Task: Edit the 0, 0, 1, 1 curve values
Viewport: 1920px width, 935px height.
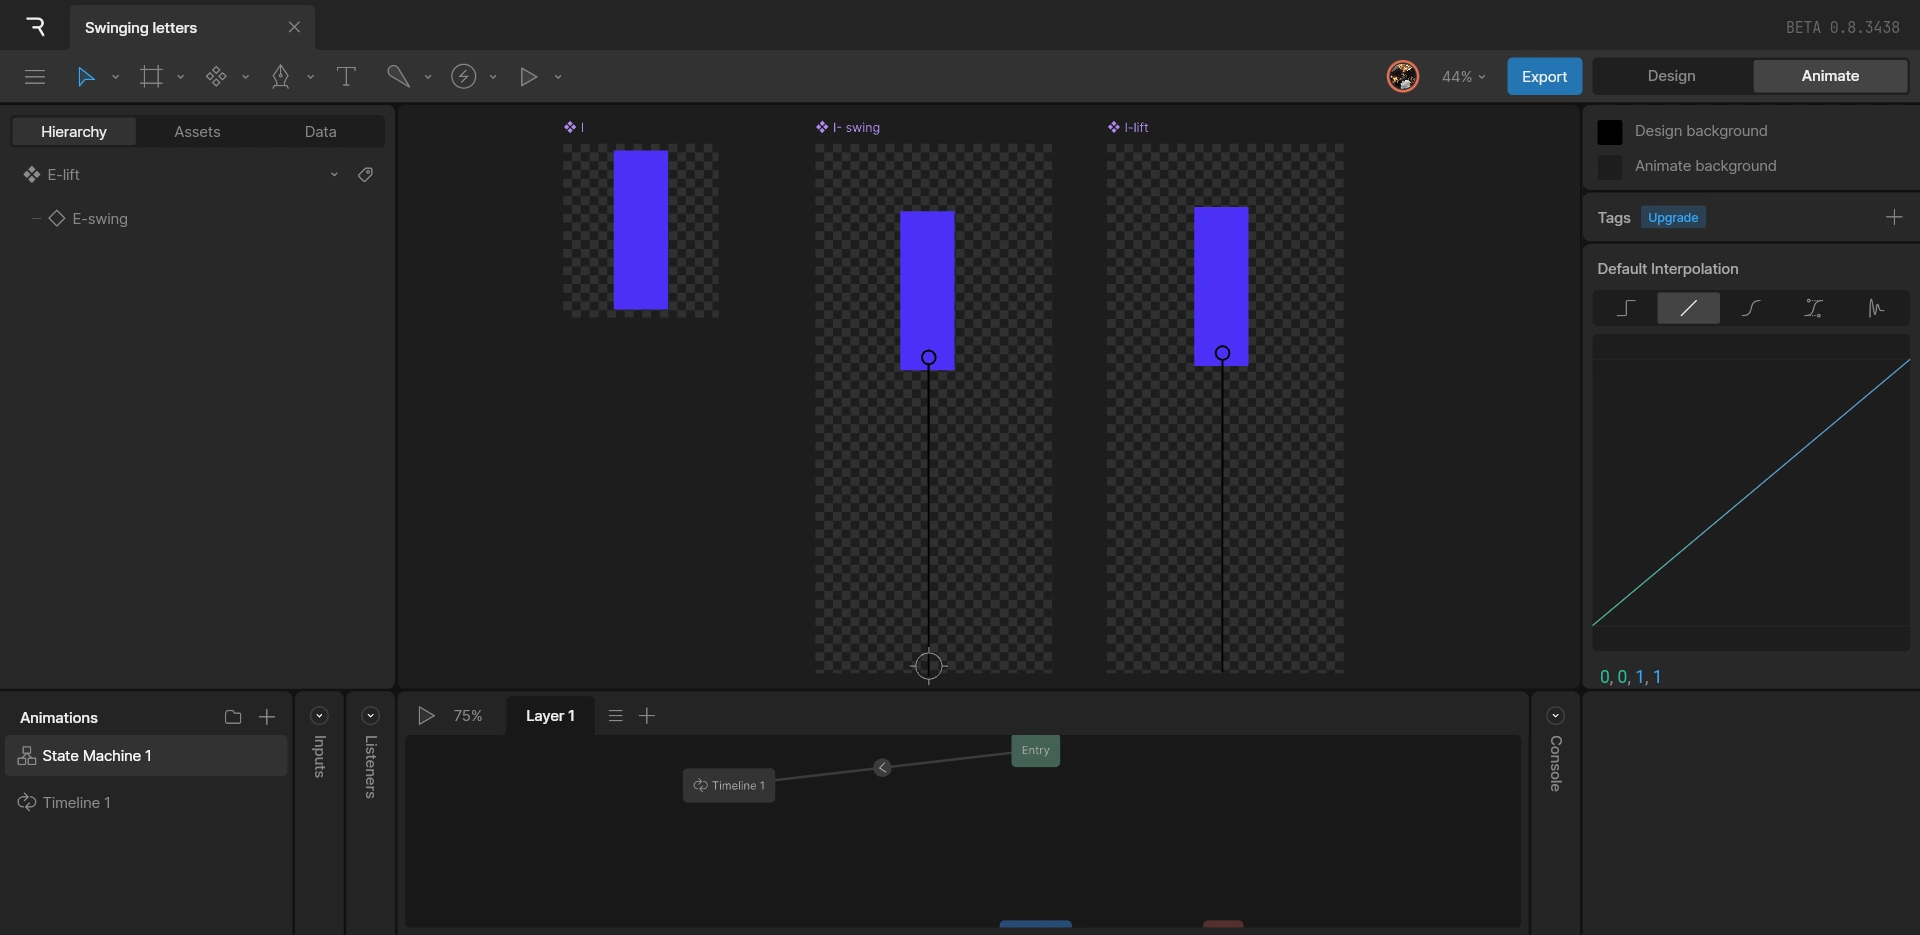Action: tap(1631, 677)
